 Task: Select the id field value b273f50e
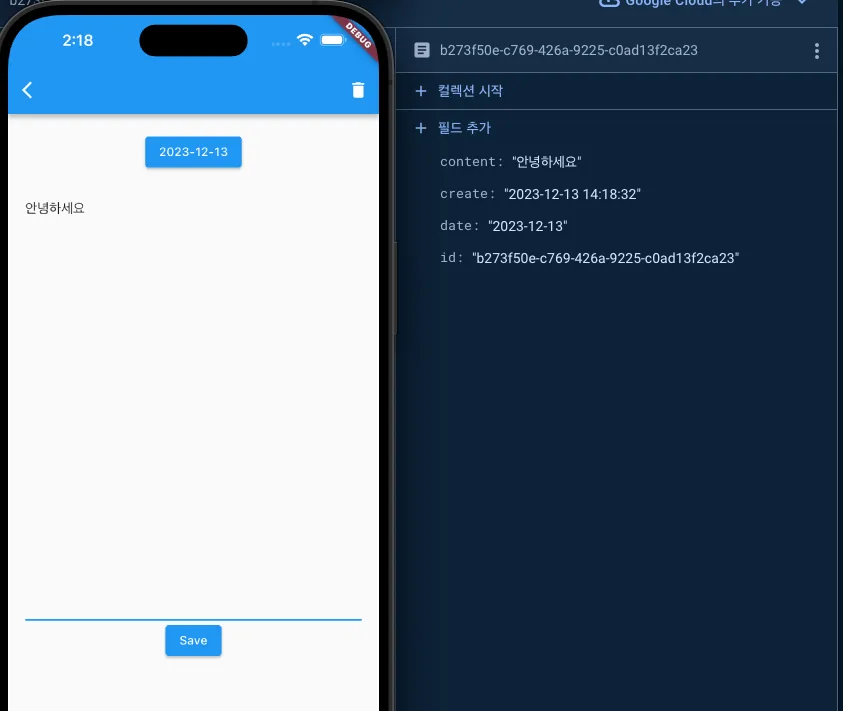click(606, 258)
